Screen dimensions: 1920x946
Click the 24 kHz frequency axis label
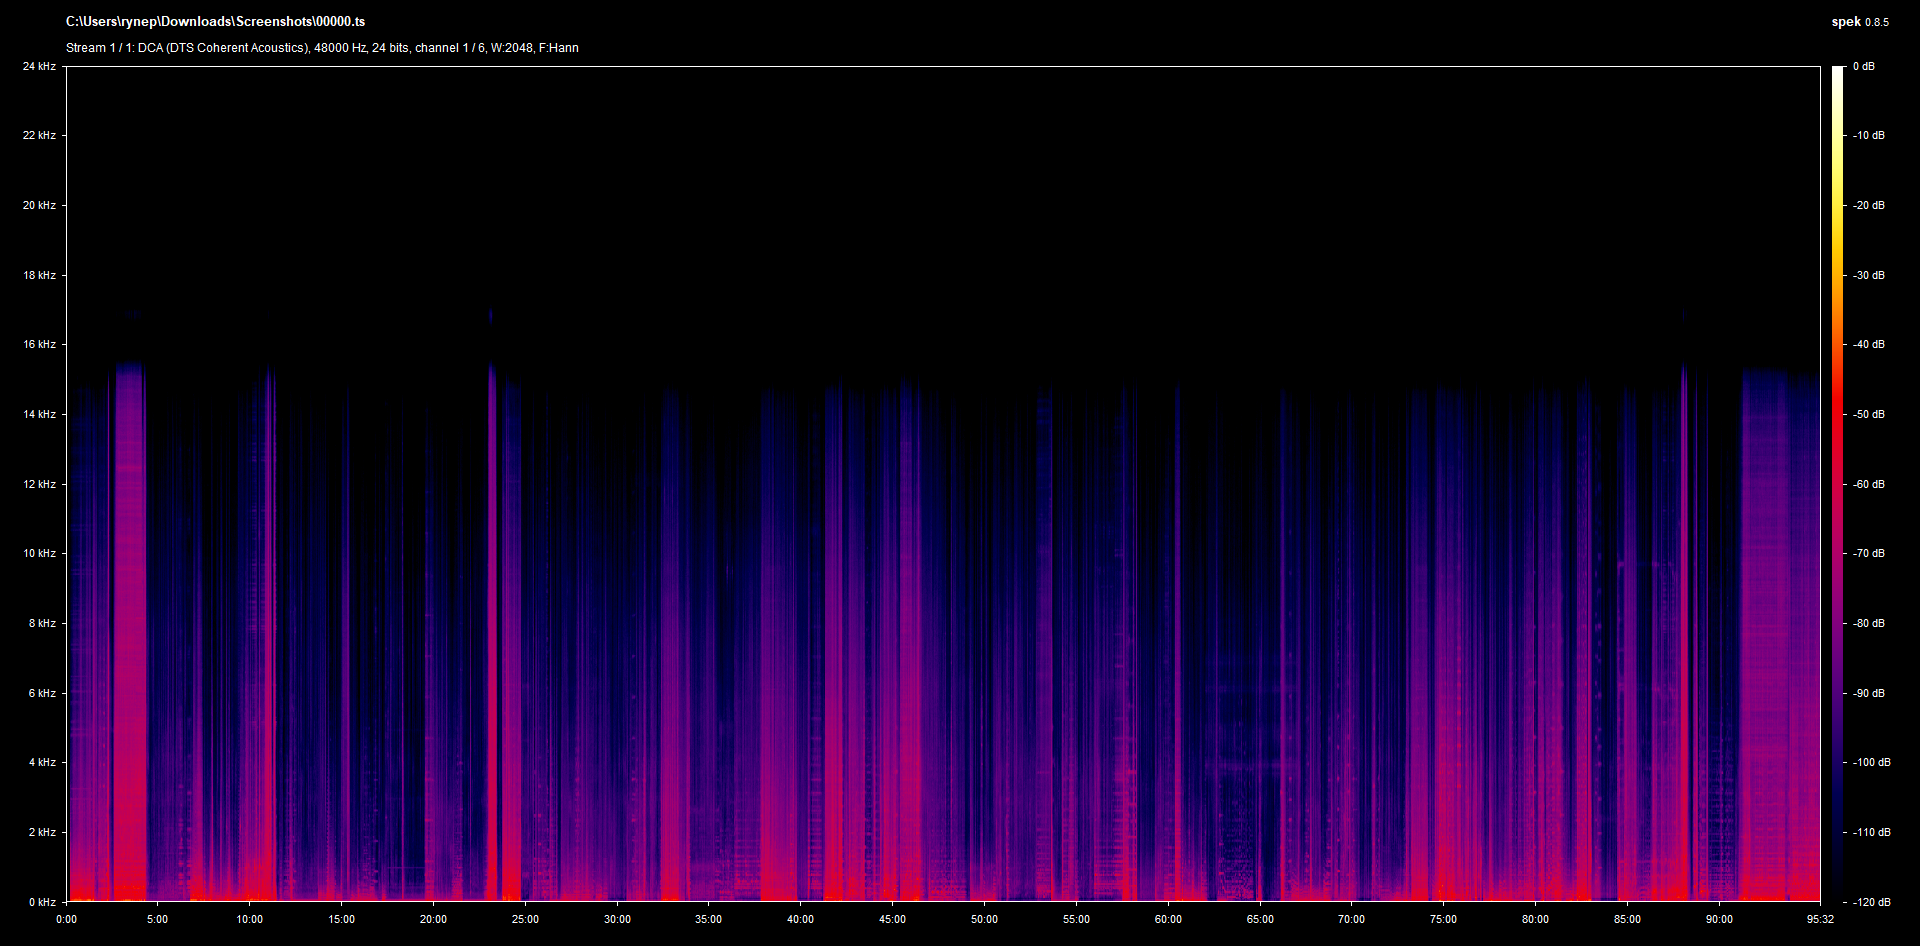coord(39,67)
